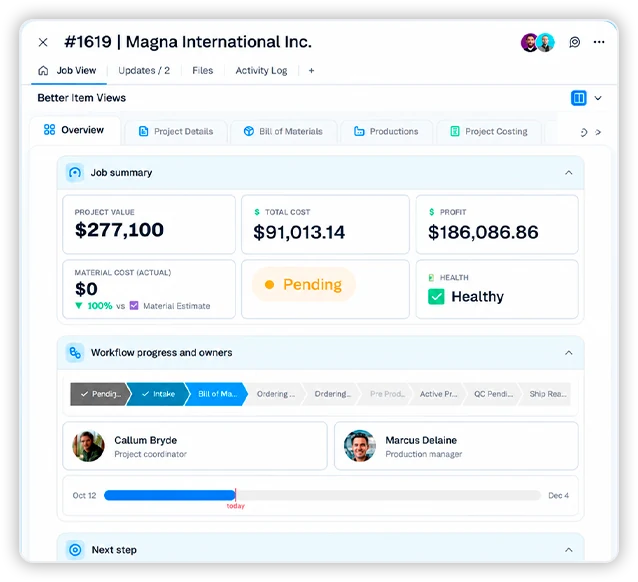The width and height of the screenshot is (638, 582).
Task: Click the home icon on Job View
Action: tap(43, 70)
